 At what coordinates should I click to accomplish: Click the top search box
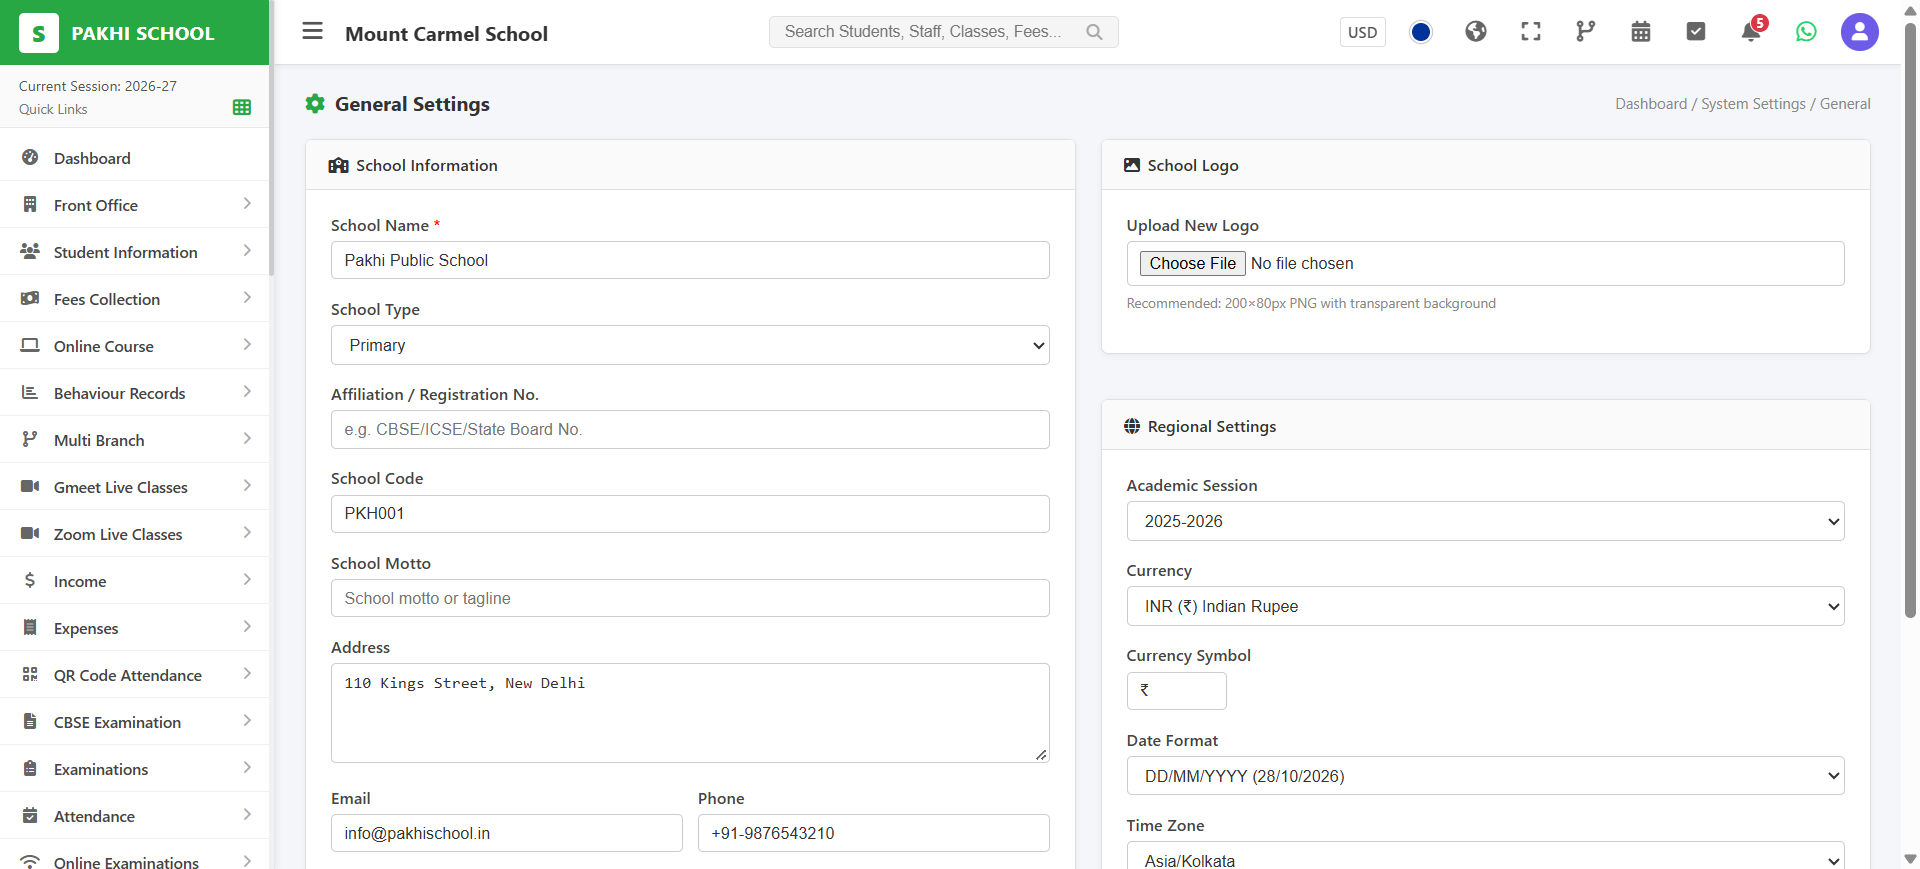pos(943,32)
